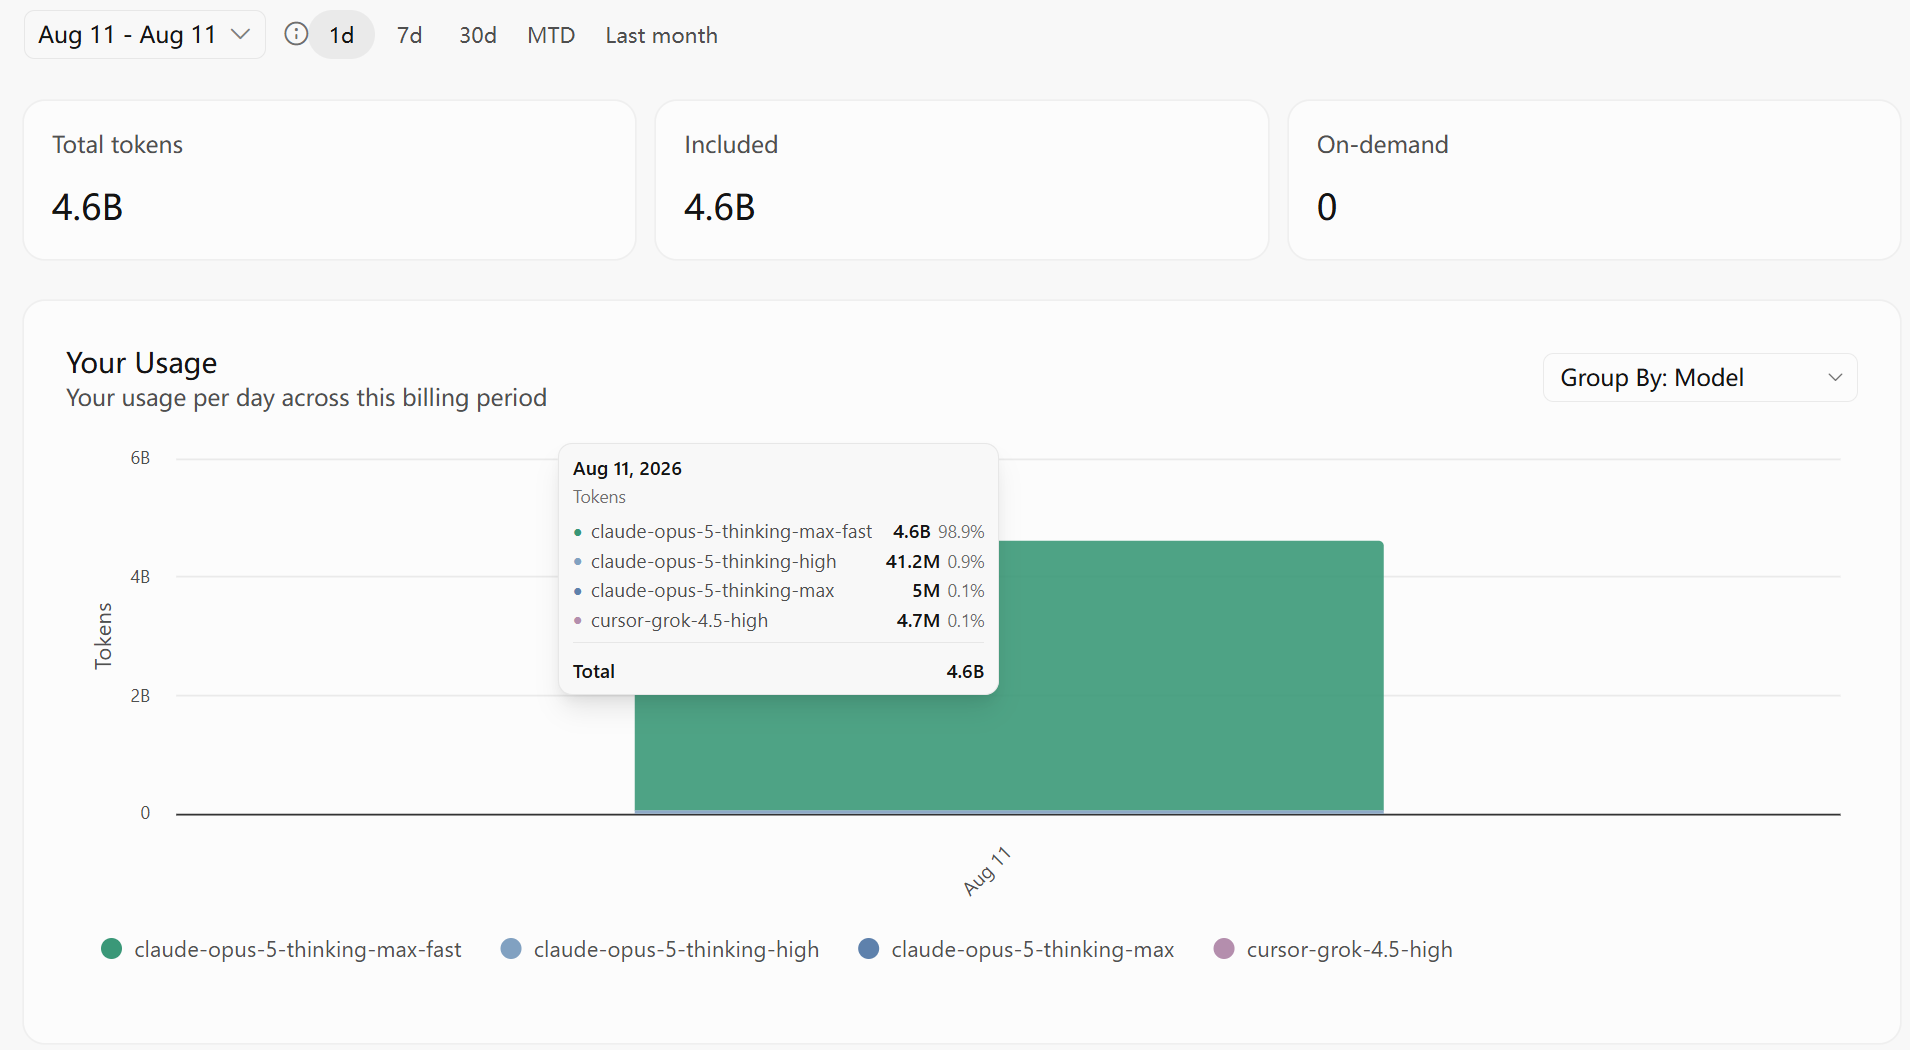The width and height of the screenshot is (1910, 1050).
Task: Select the MTD range option
Action: pos(551,35)
